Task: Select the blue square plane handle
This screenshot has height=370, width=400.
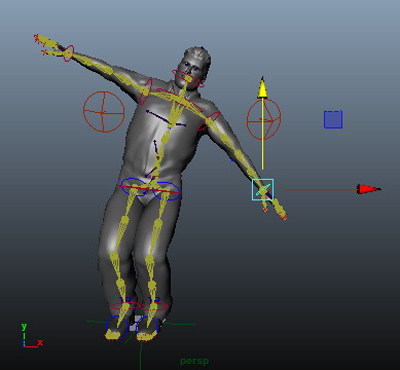Action: click(x=333, y=119)
